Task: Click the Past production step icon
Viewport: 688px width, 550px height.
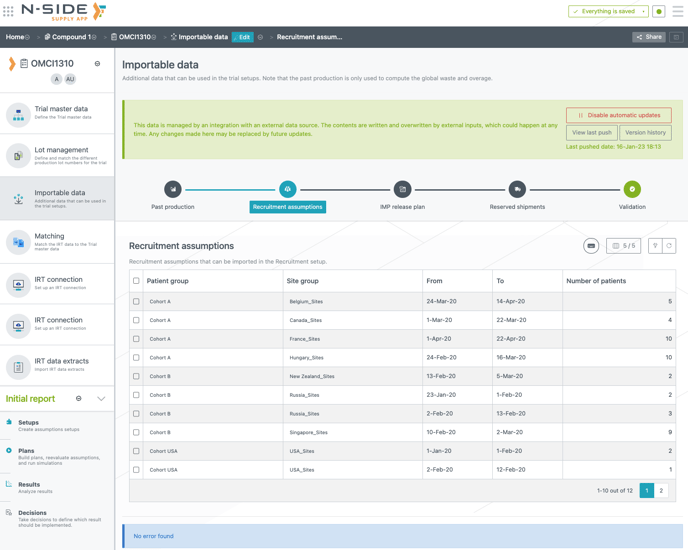Action: [173, 189]
